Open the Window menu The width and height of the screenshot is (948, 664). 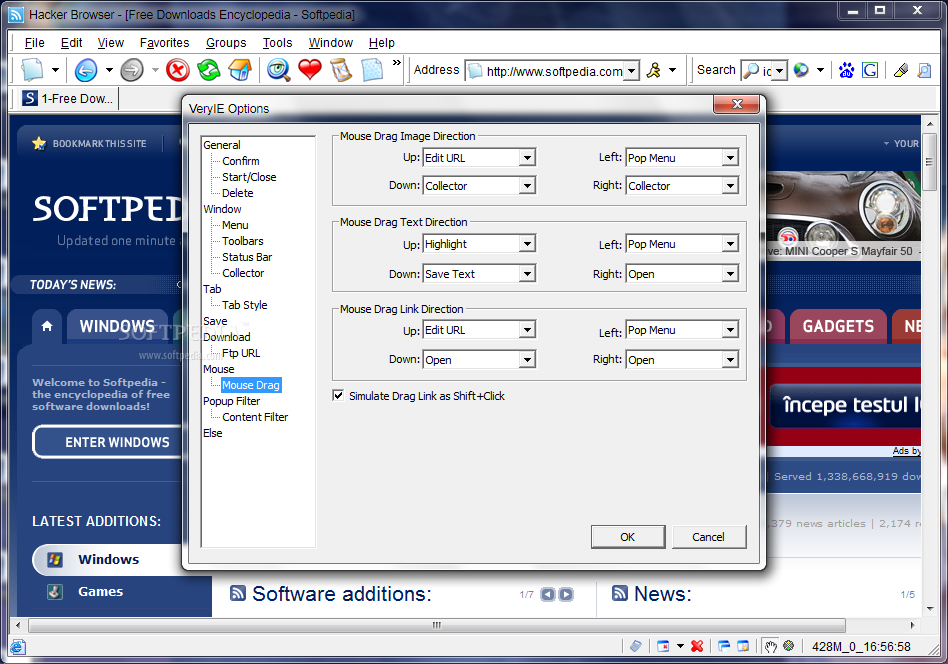[331, 42]
